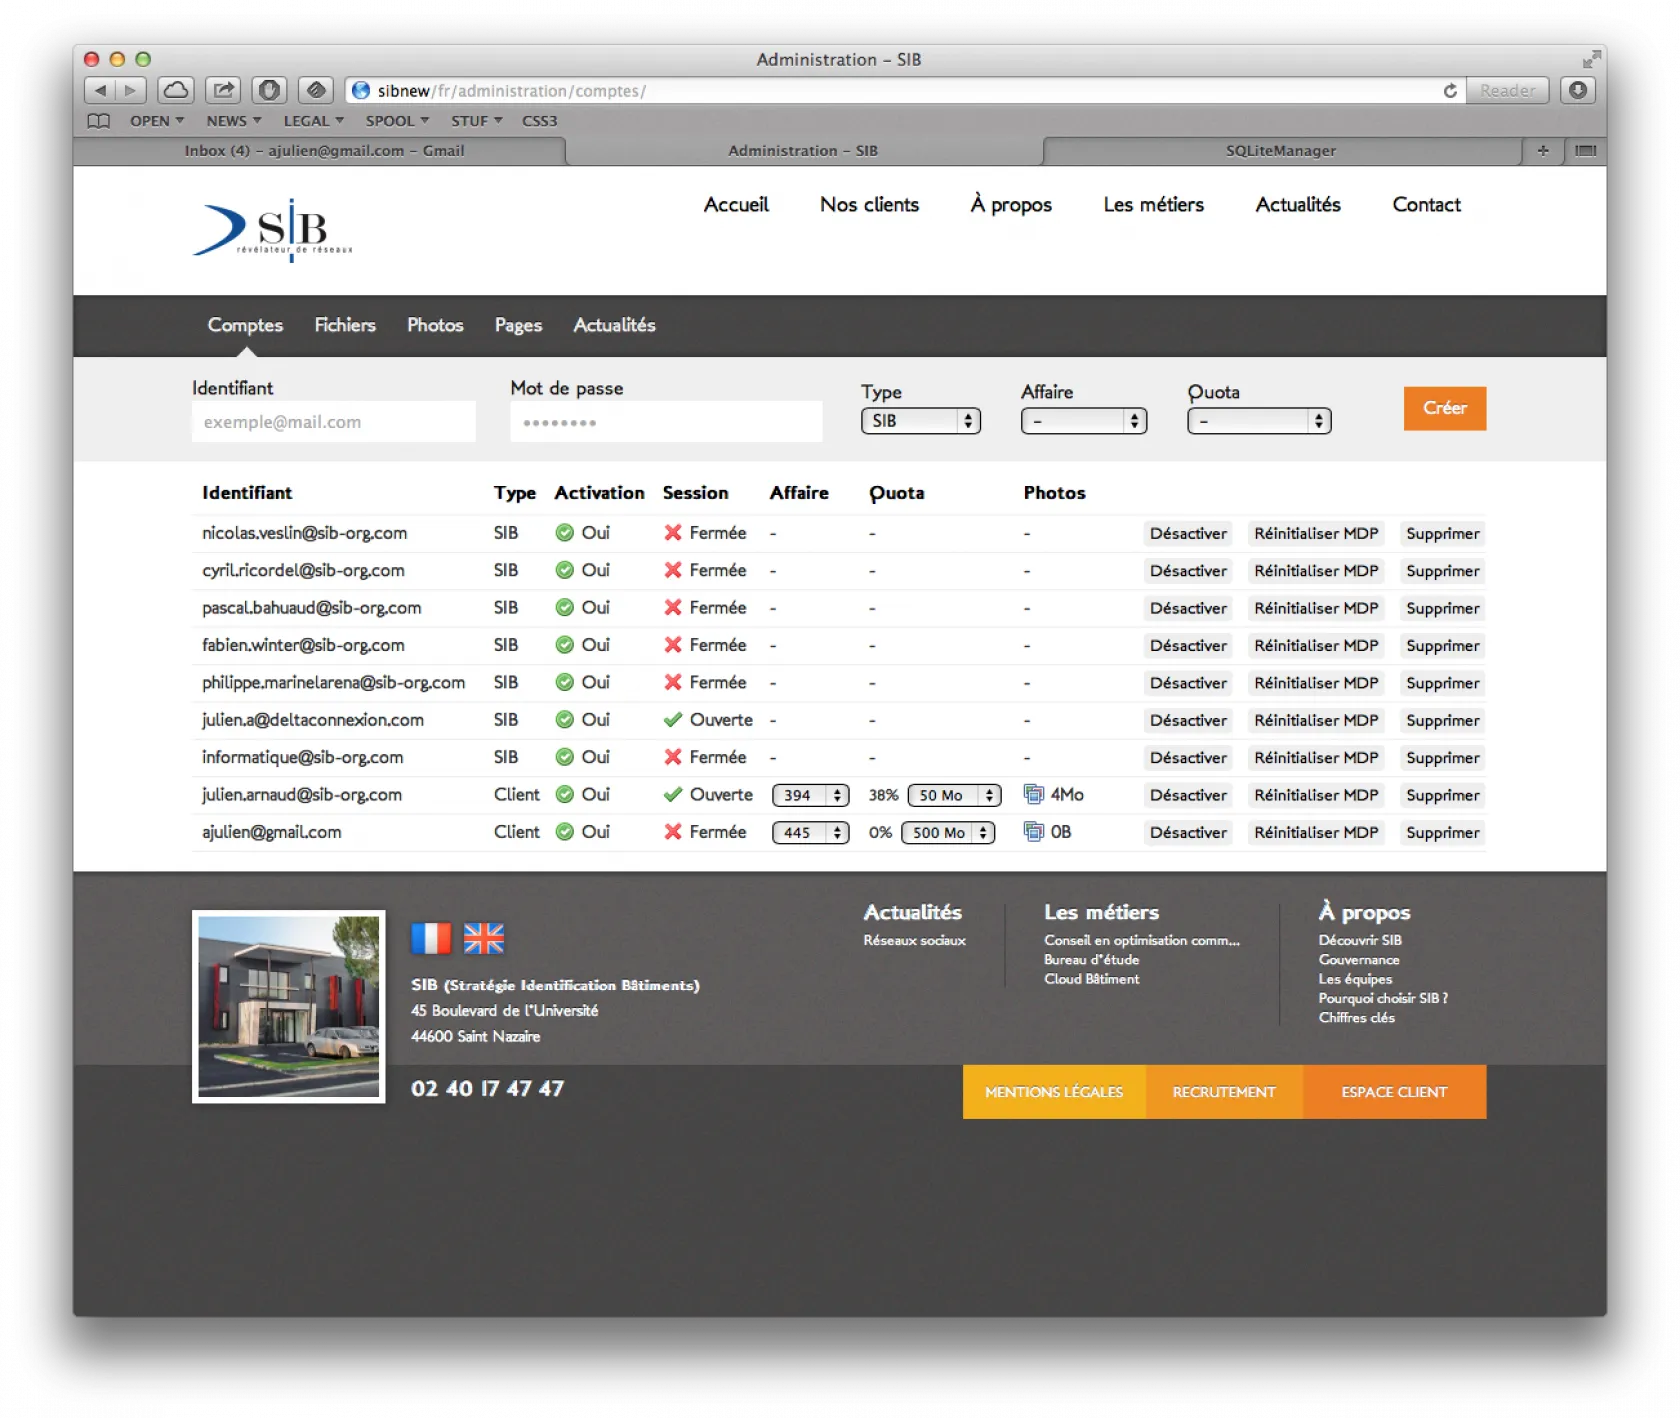Switch to the SQLiteManager browser tab
Image resolution: width=1680 pixels, height=1418 pixels.
tap(1280, 151)
